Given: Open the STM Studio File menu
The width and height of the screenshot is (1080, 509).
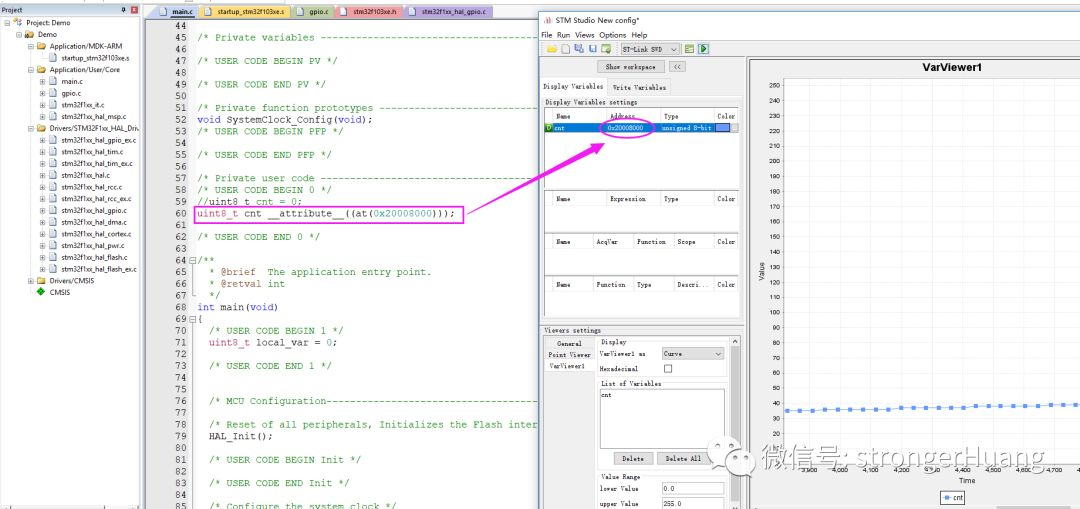Looking at the screenshot, I should tap(546, 35).
